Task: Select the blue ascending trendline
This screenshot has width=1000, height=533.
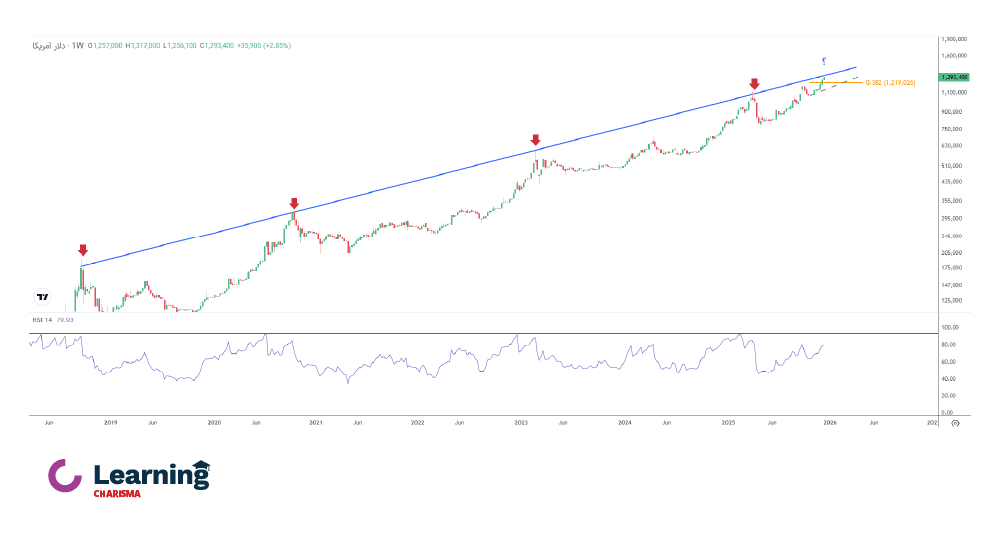Action: click(450, 173)
